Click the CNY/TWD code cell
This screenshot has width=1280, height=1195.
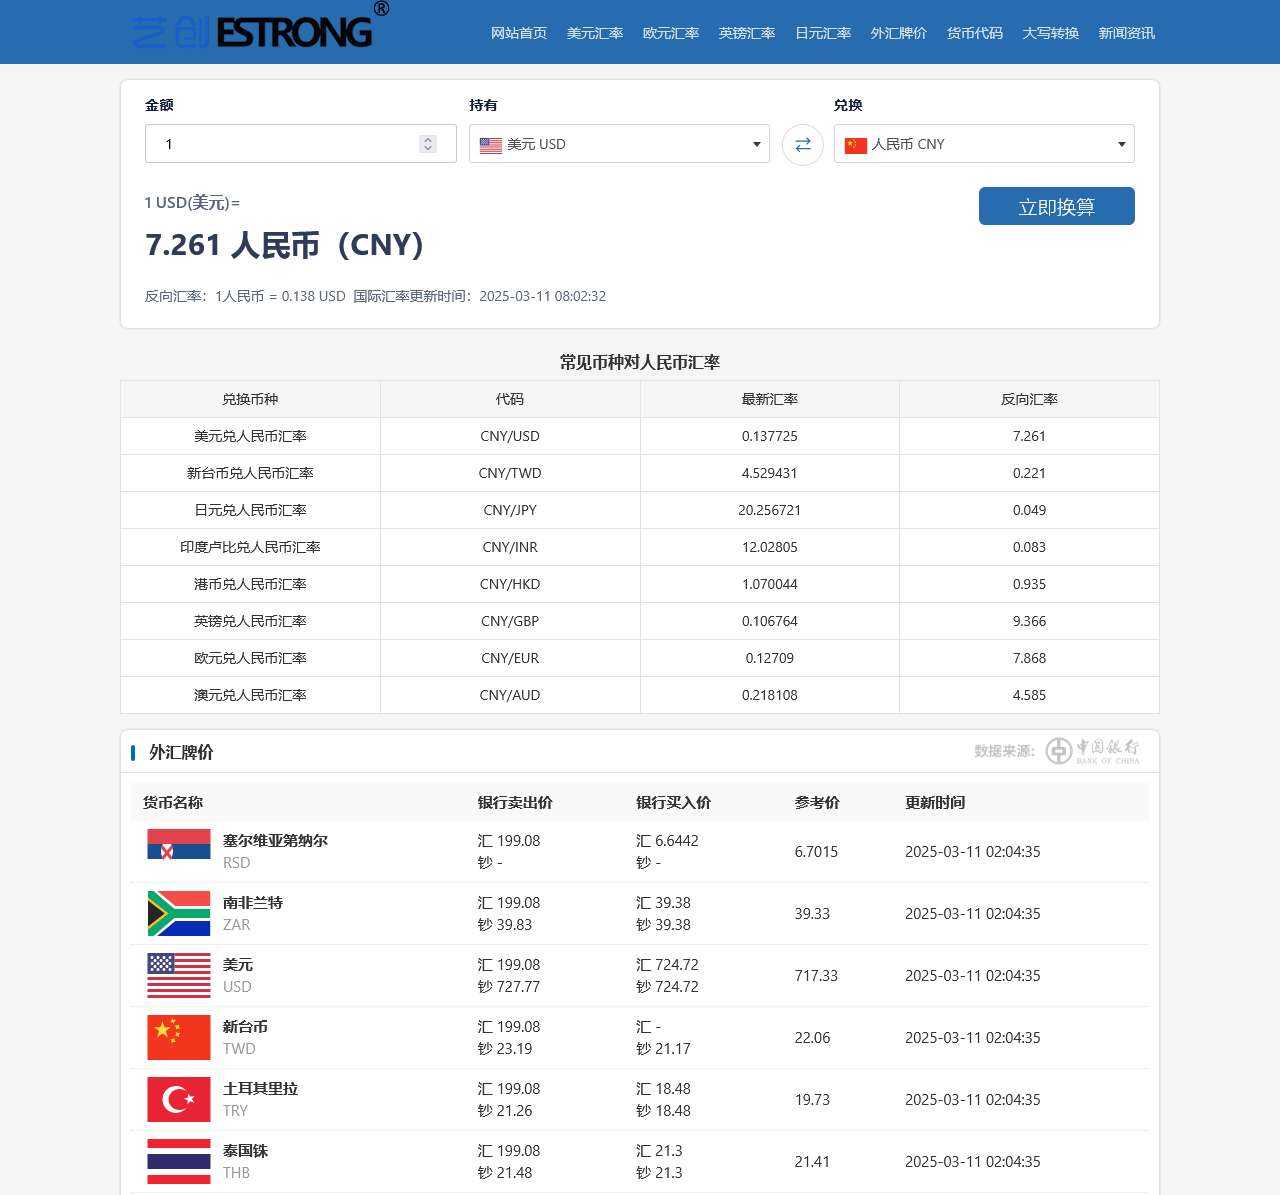pos(510,473)
